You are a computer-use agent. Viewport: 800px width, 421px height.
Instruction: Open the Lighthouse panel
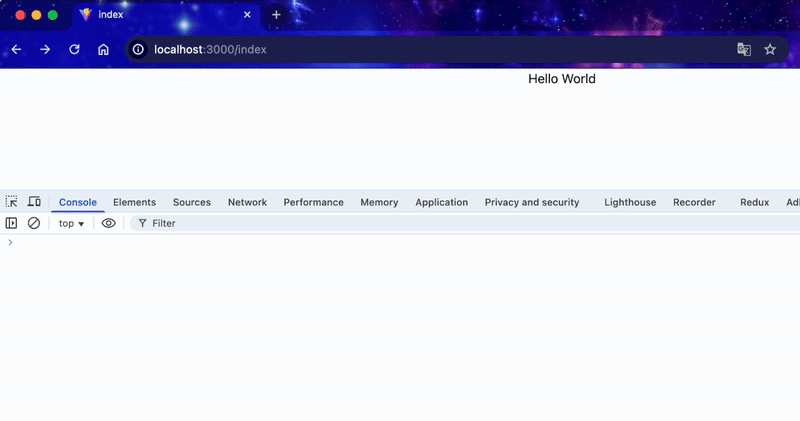630,202
